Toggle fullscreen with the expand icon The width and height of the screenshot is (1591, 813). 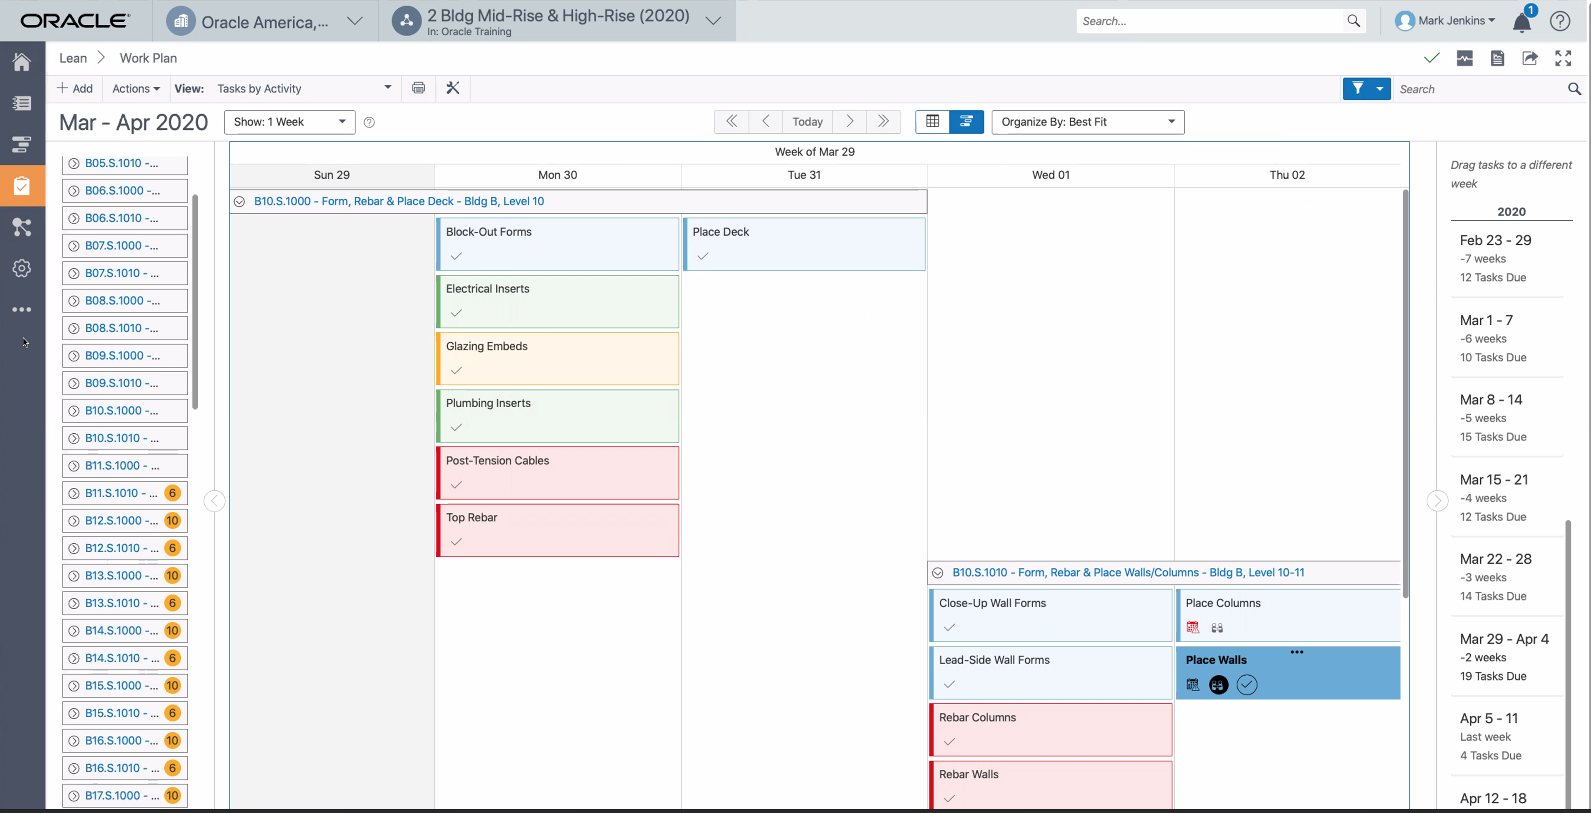[1563, 58]
